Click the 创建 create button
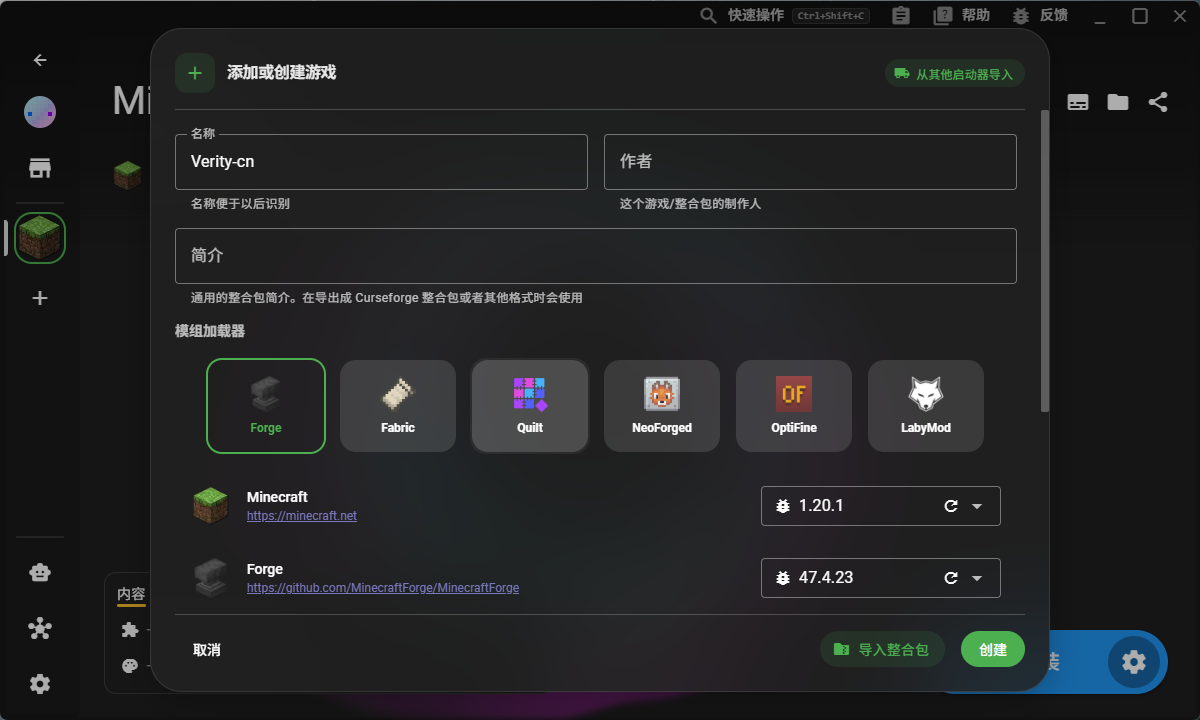This screenshot has height=720, width=1200. point(993,649)
